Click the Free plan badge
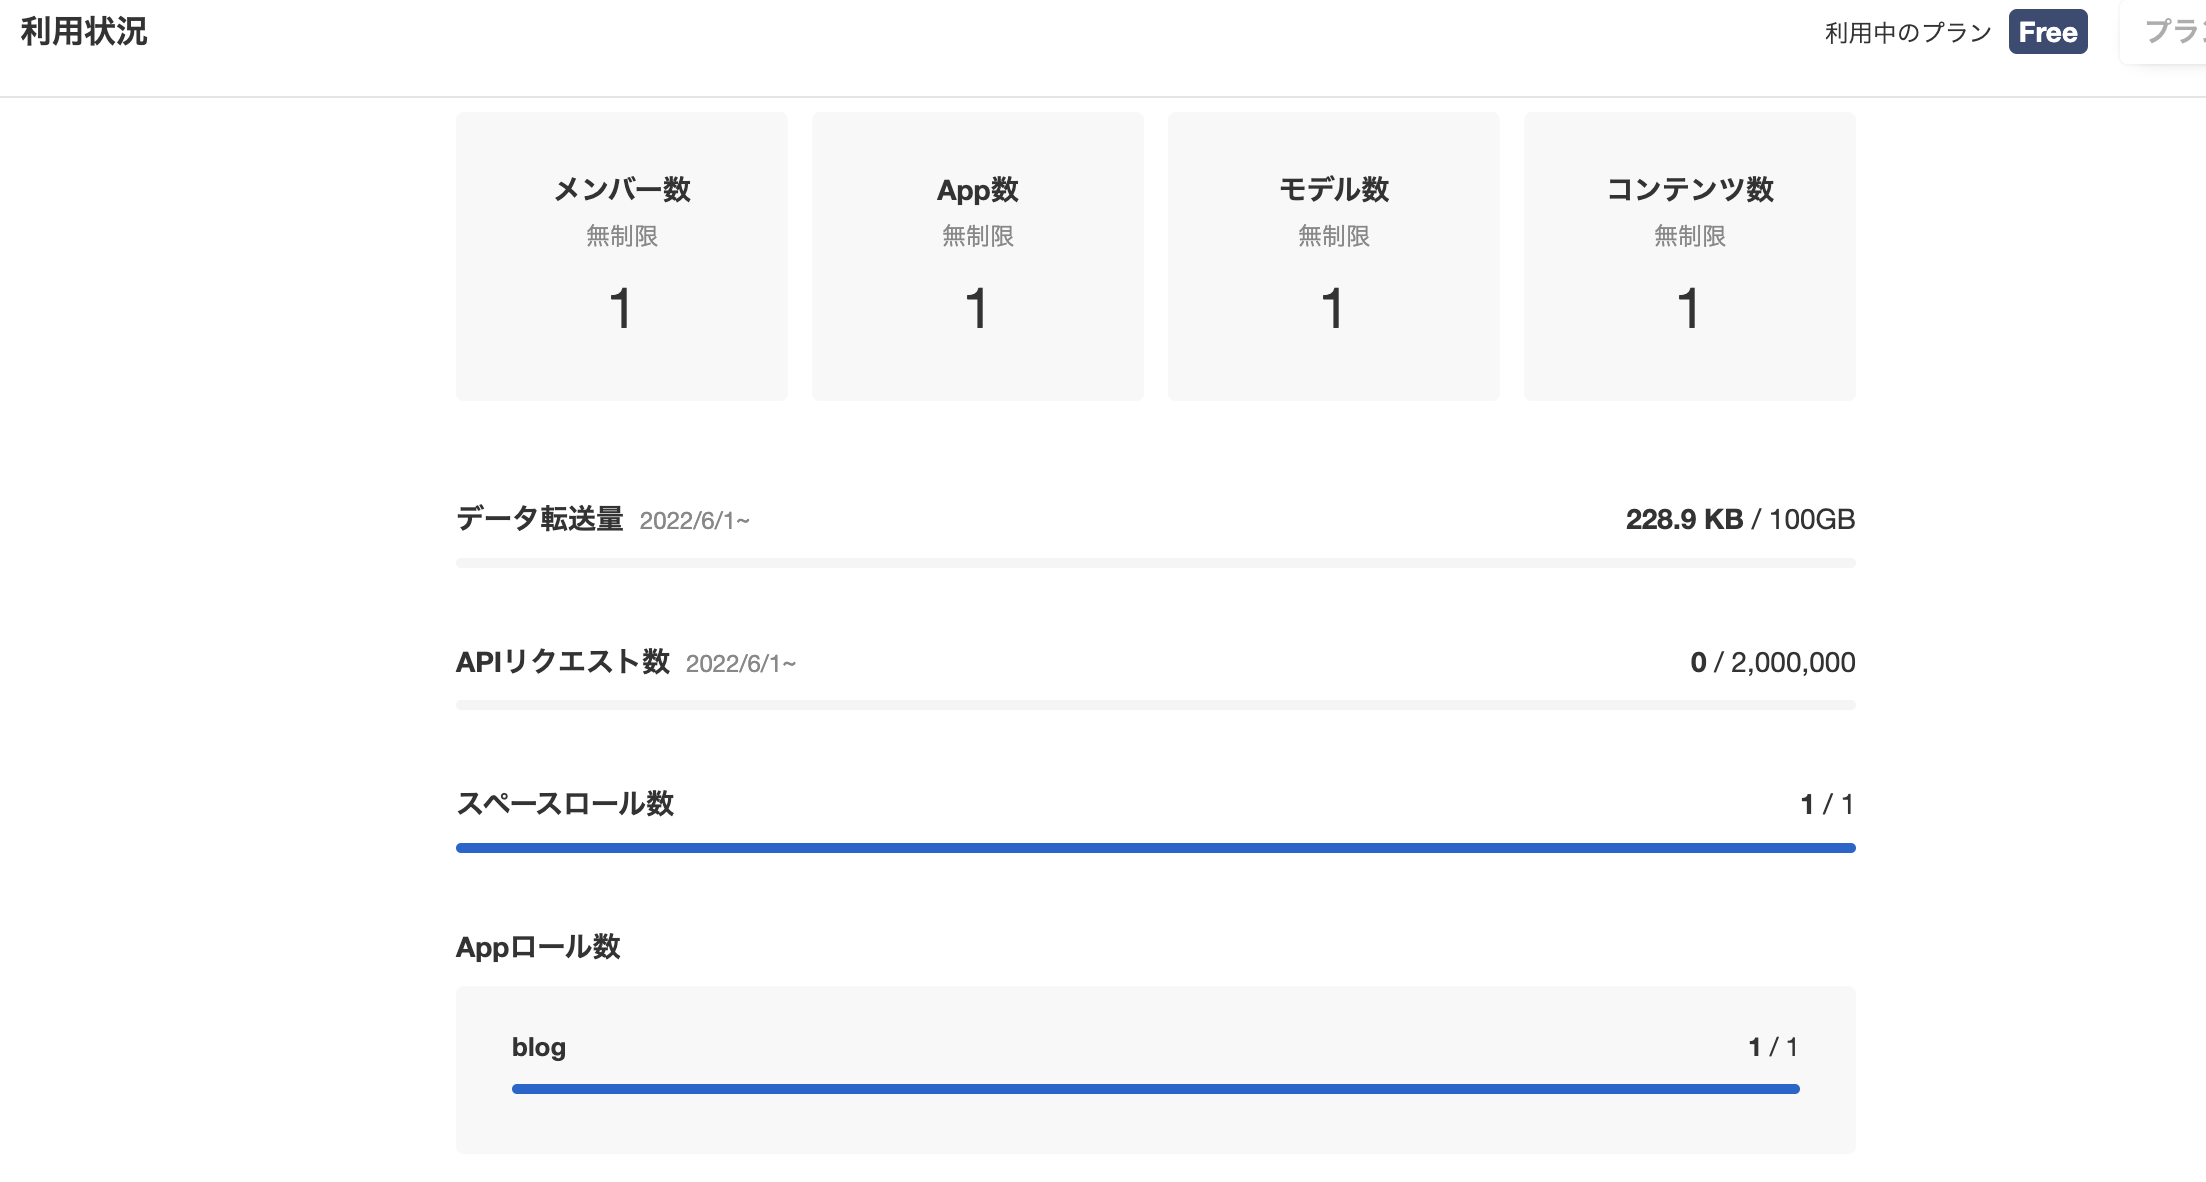 2047,32
